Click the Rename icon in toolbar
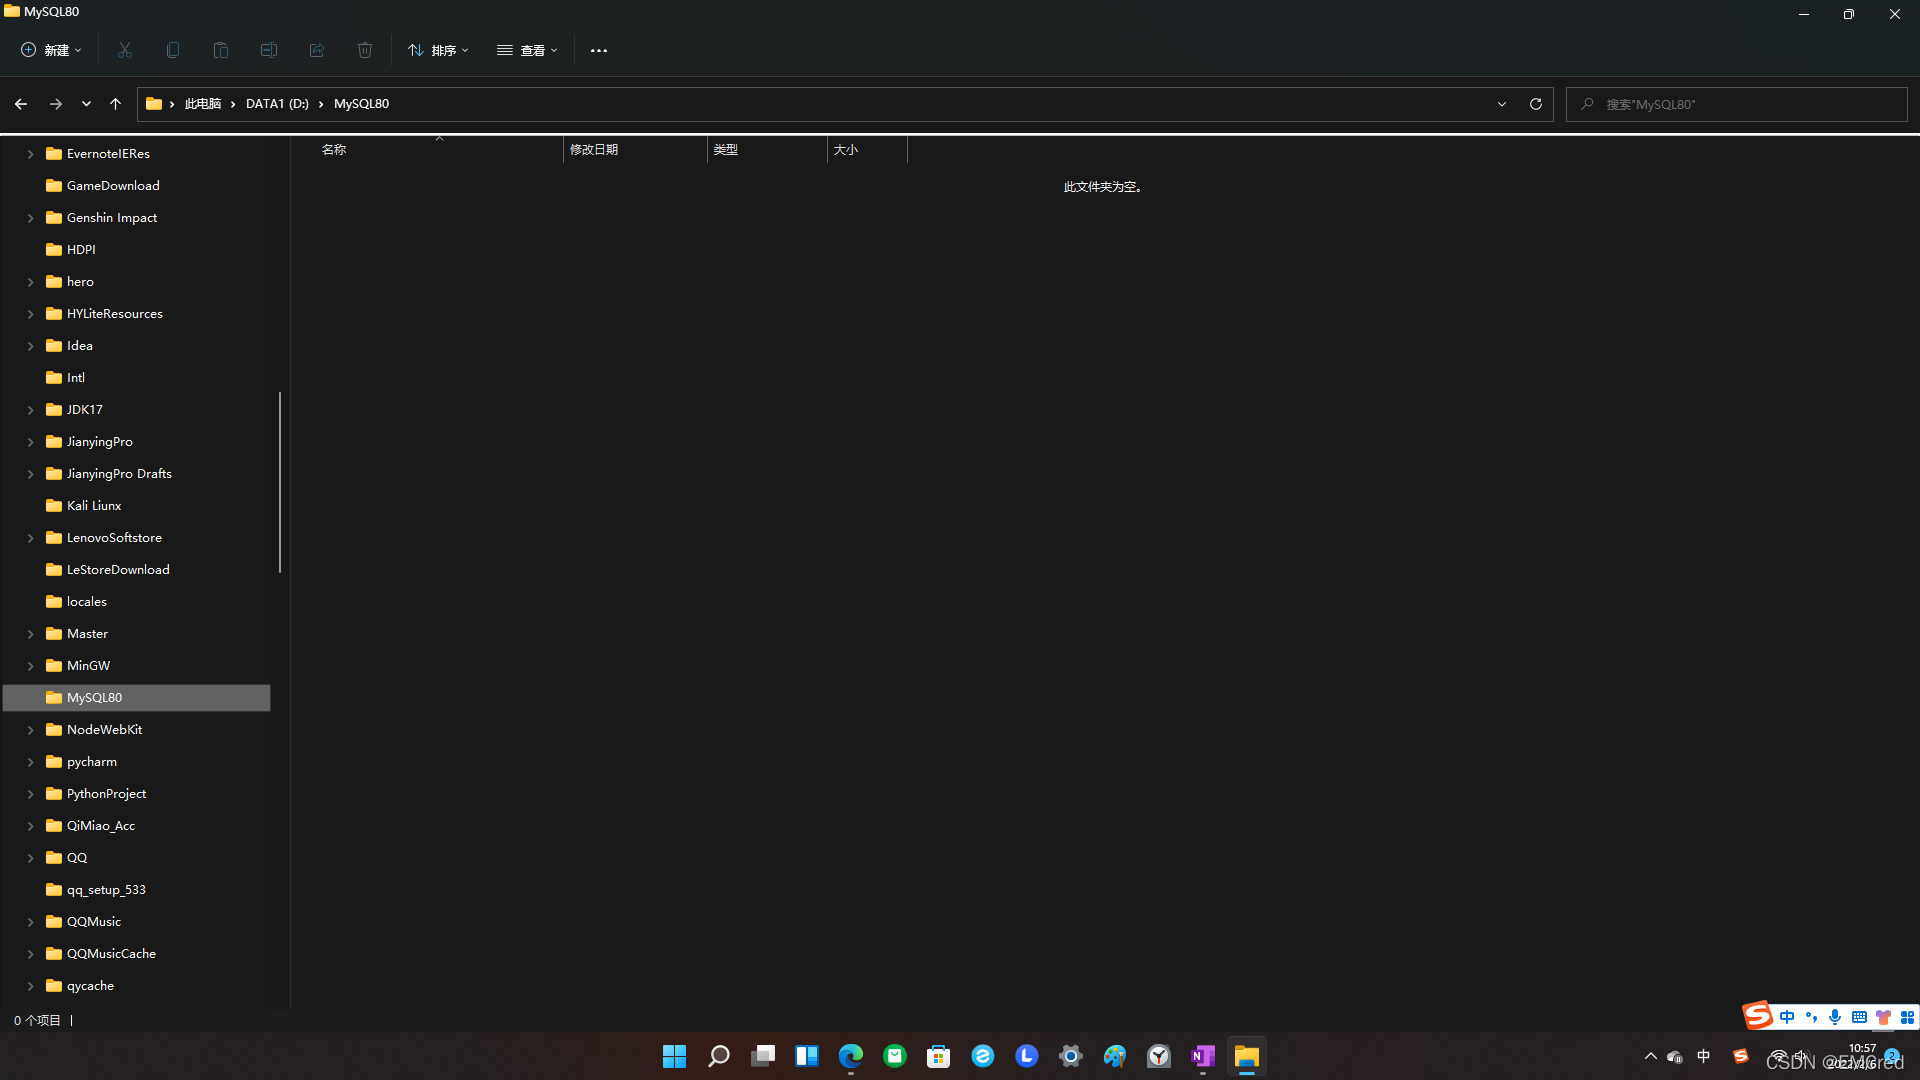 coord(269,50)
